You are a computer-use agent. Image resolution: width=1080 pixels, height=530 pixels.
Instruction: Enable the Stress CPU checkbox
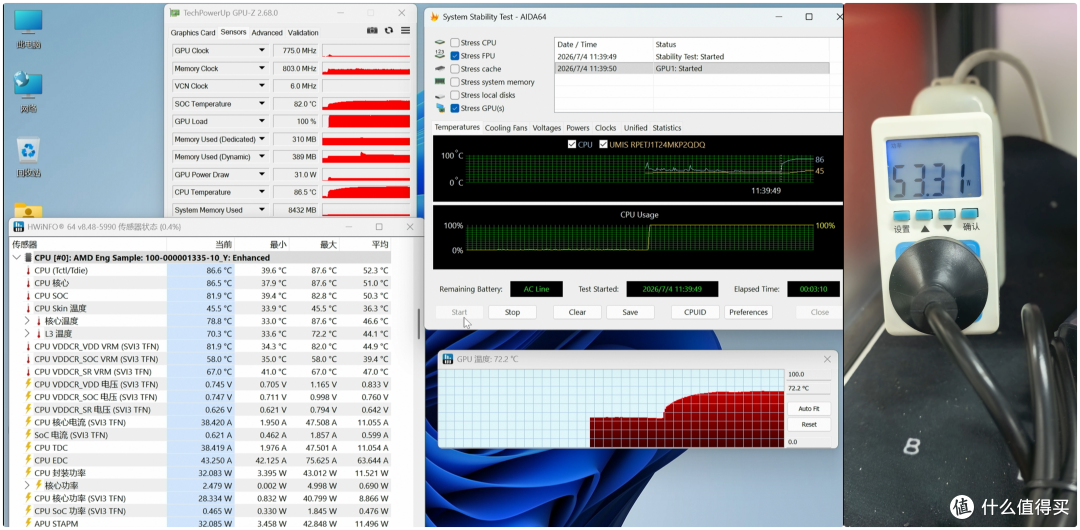coord(455,43)
